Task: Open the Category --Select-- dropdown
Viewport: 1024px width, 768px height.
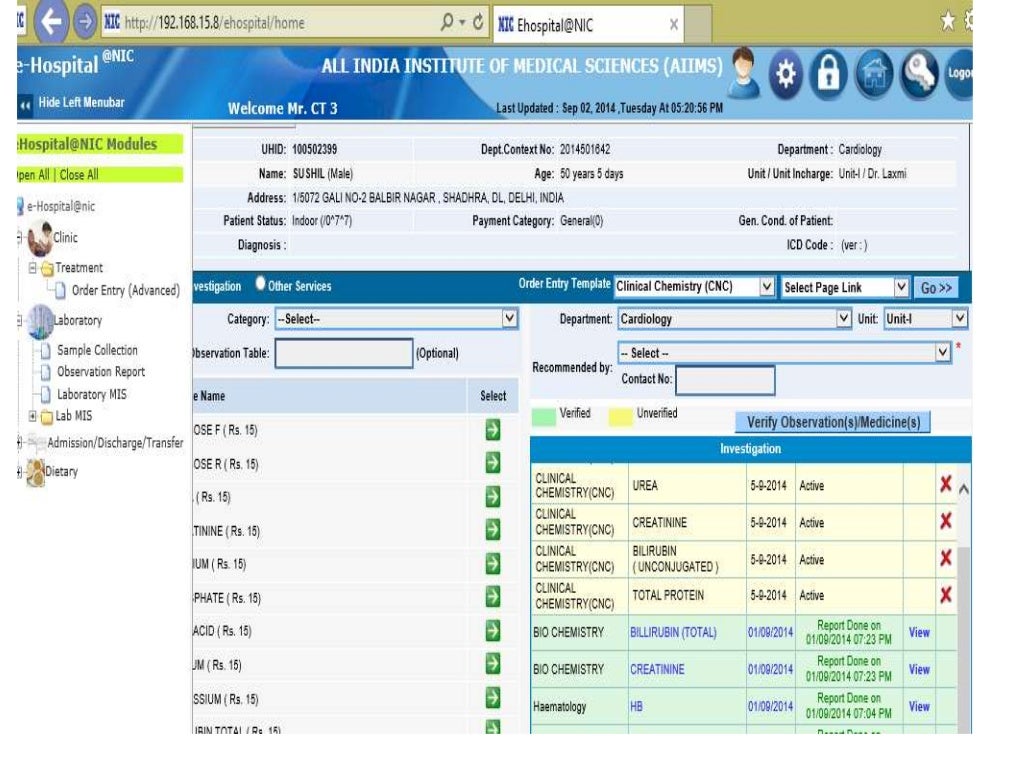Action: (x=396, y=319)
